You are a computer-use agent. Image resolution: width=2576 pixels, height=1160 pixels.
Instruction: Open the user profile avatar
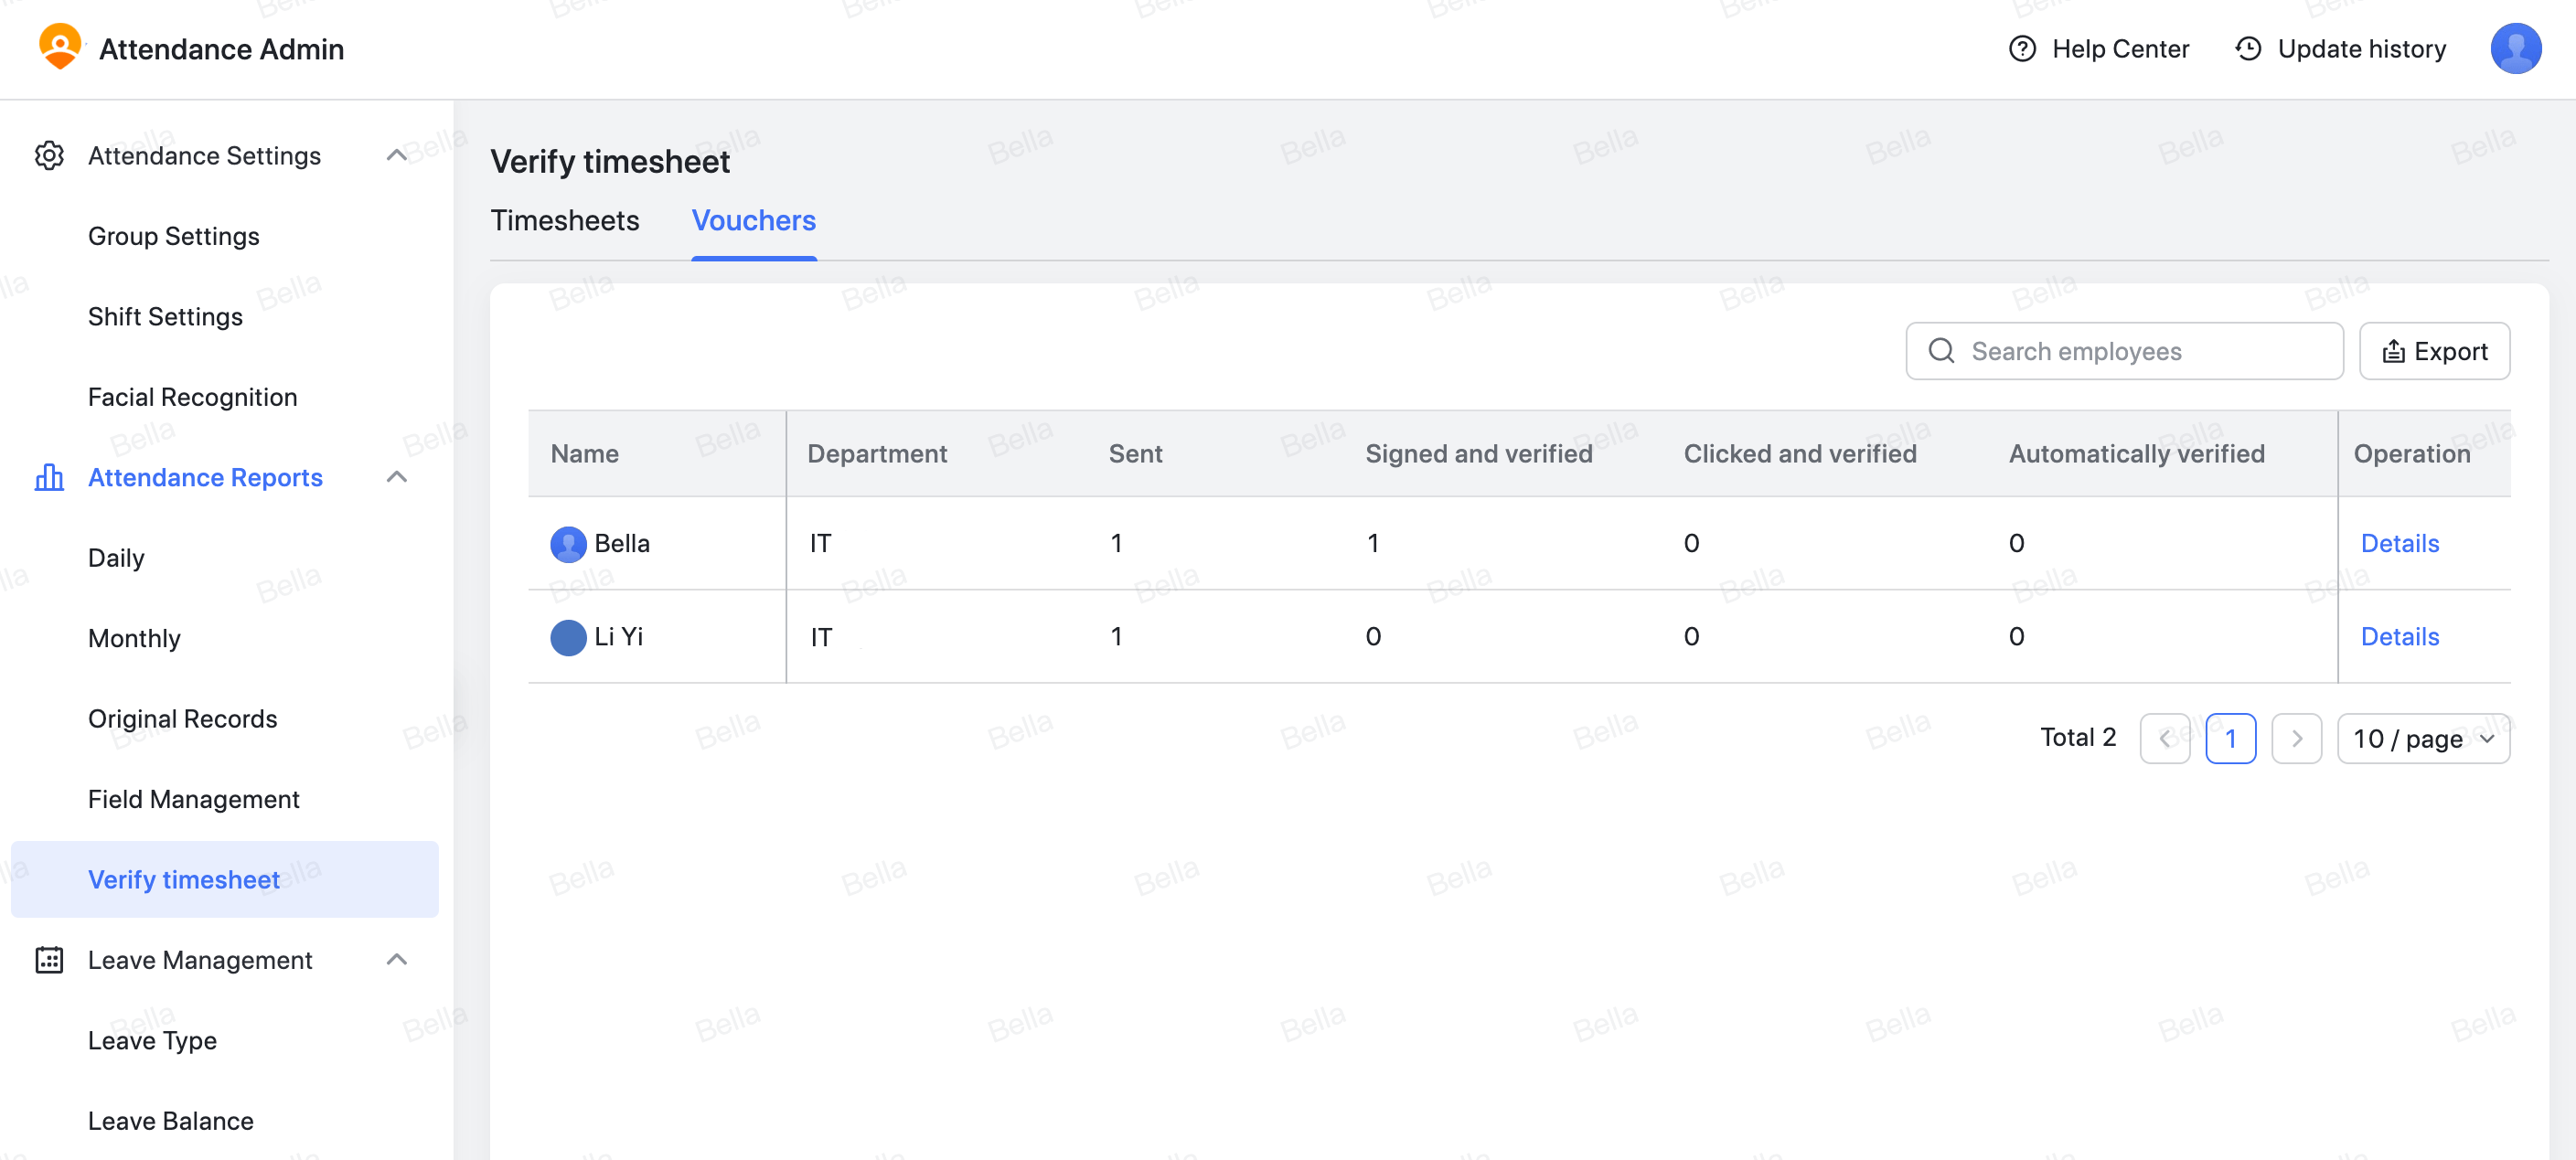[x=2515, y=48]
